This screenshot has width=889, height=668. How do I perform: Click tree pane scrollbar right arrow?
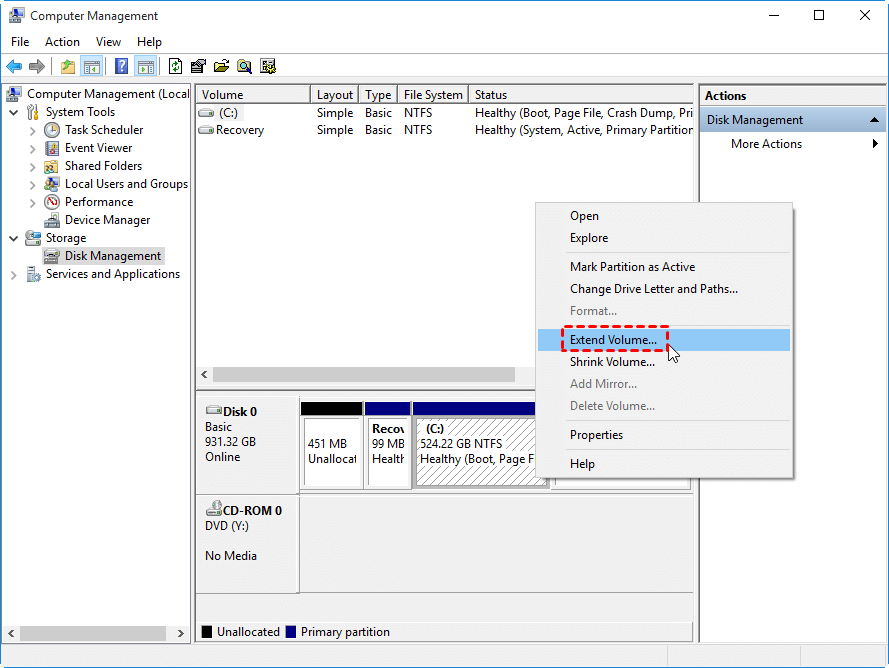tap(180, 633)
